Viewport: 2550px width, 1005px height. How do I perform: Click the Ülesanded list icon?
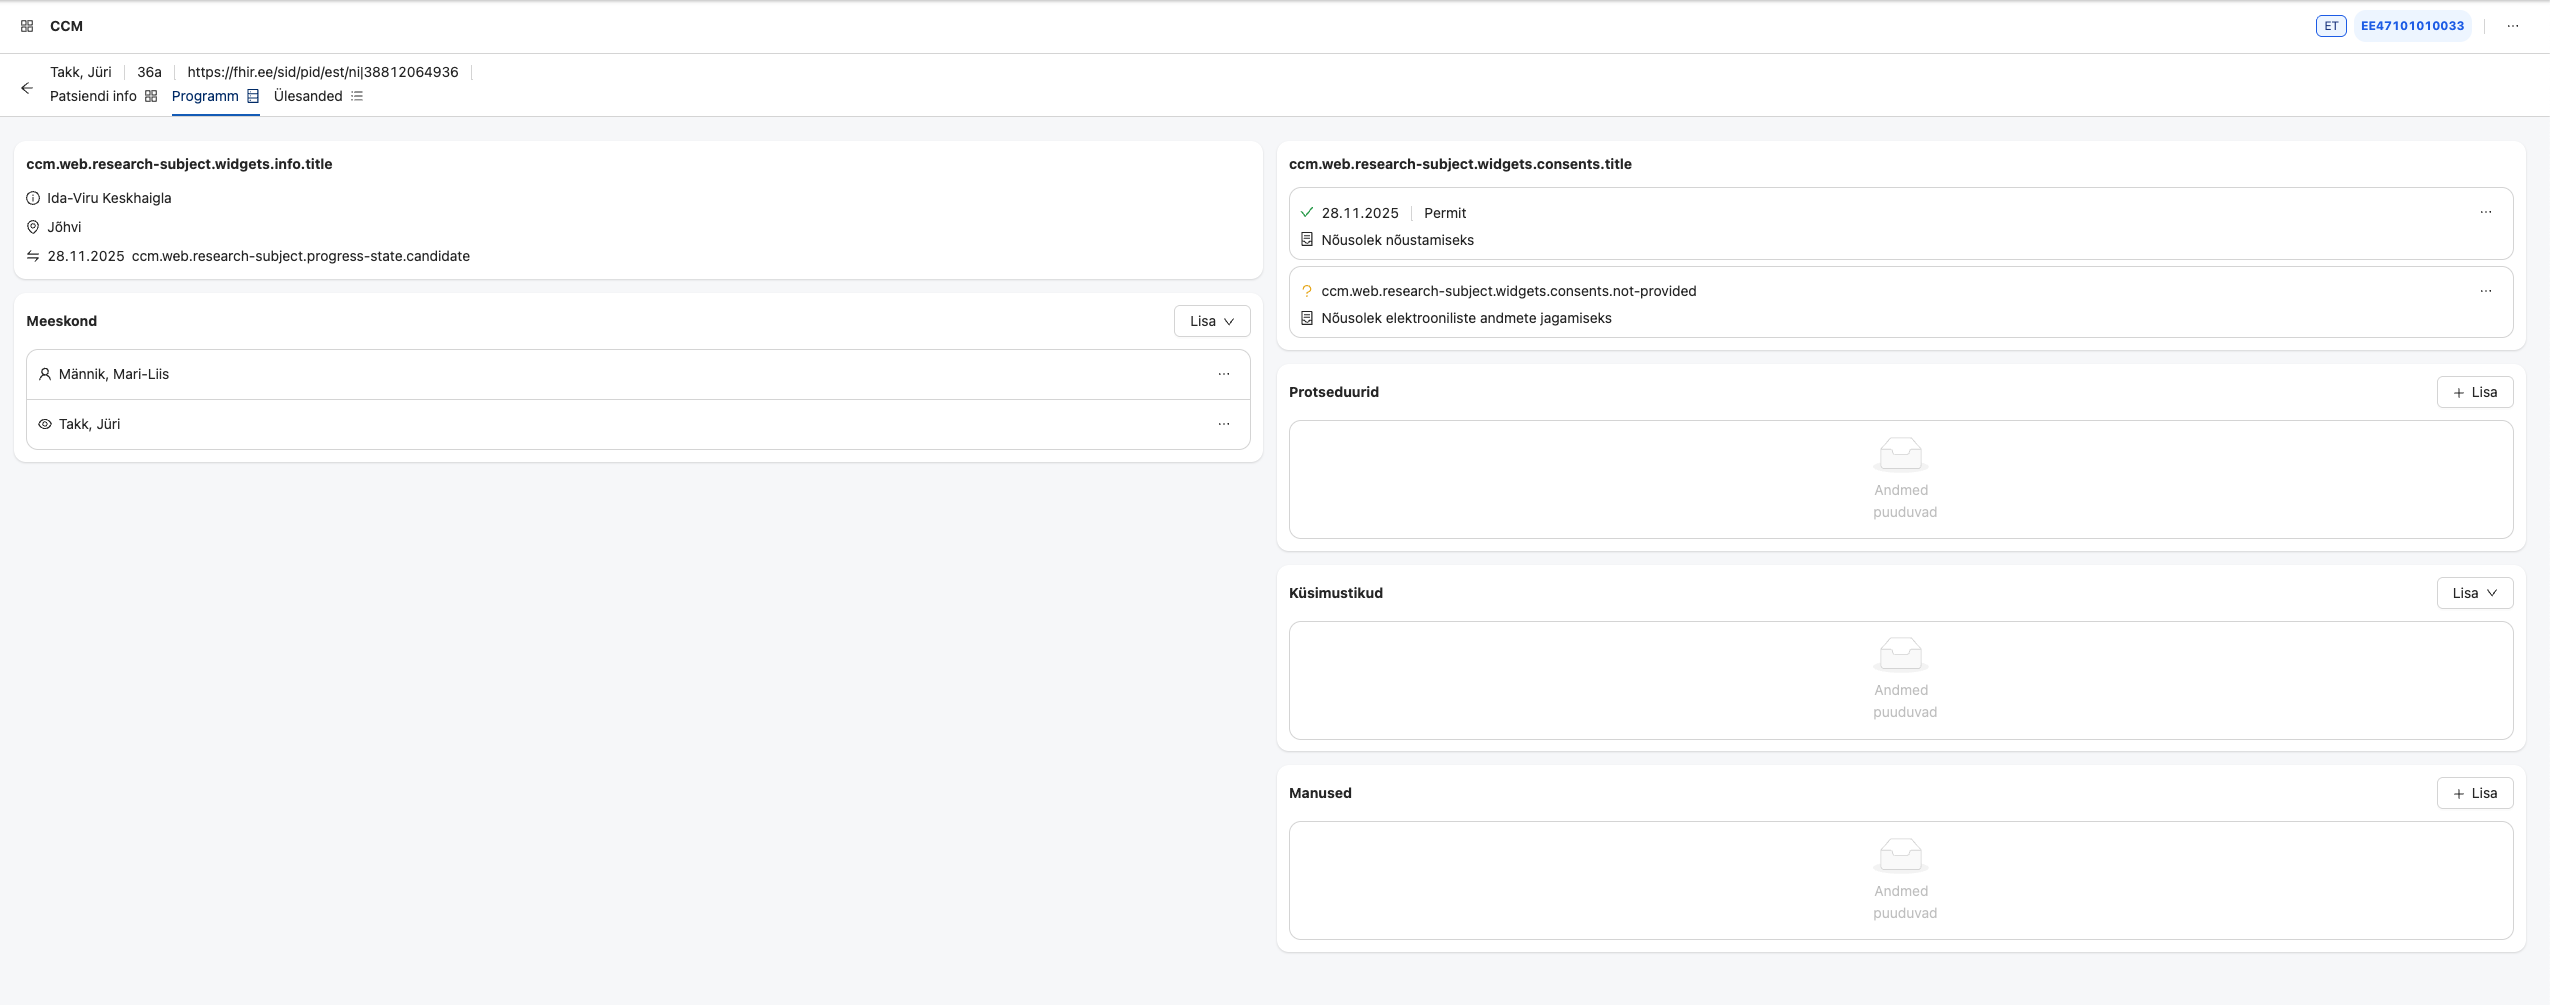click(358, 95)
